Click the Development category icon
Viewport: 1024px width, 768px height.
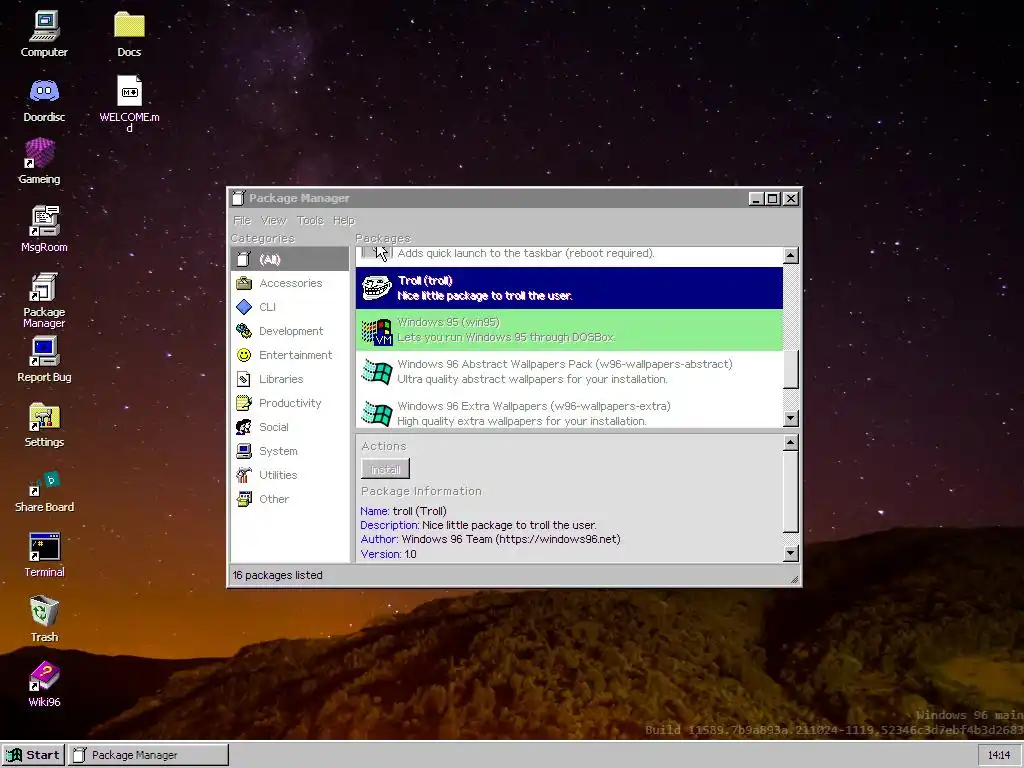[x=244, y=331]
